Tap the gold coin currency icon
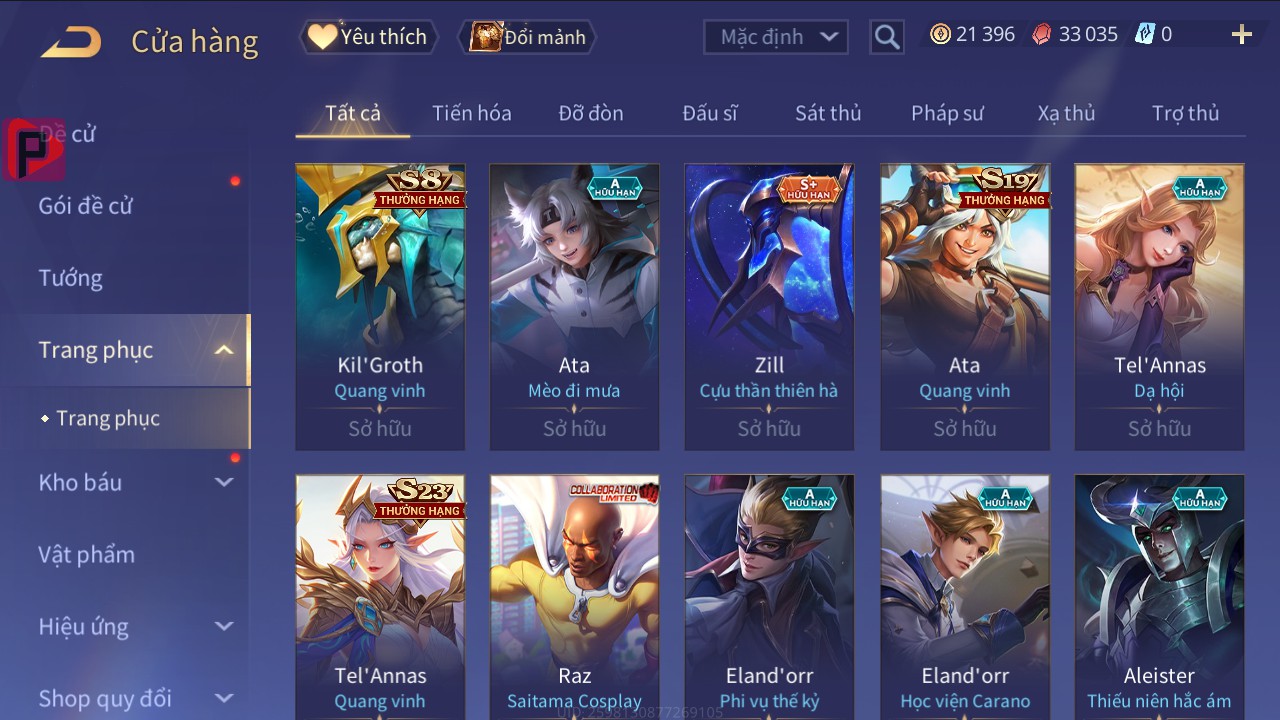Screen dimensions: 1280x720 [x=940, y=34]
